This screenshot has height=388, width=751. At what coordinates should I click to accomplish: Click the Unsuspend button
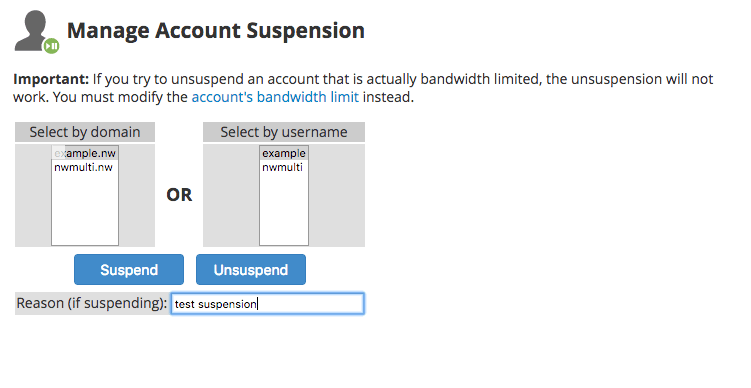(x=251, y=270)
